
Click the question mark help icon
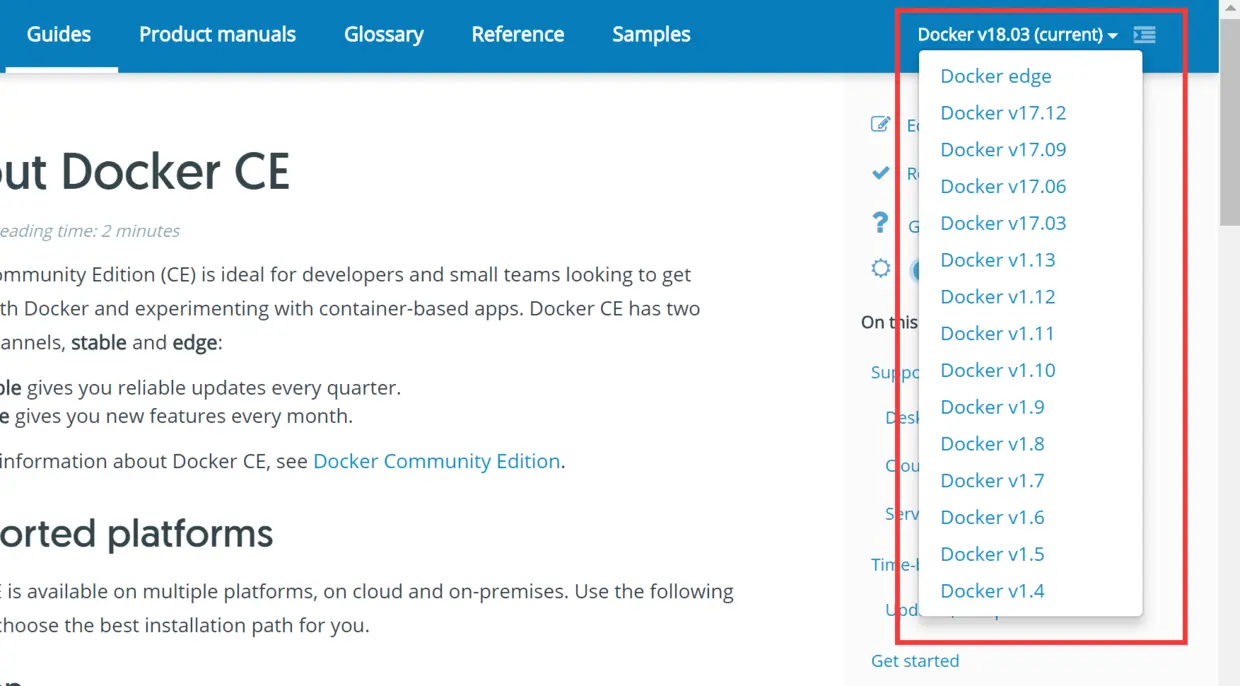tap(880, 222)
